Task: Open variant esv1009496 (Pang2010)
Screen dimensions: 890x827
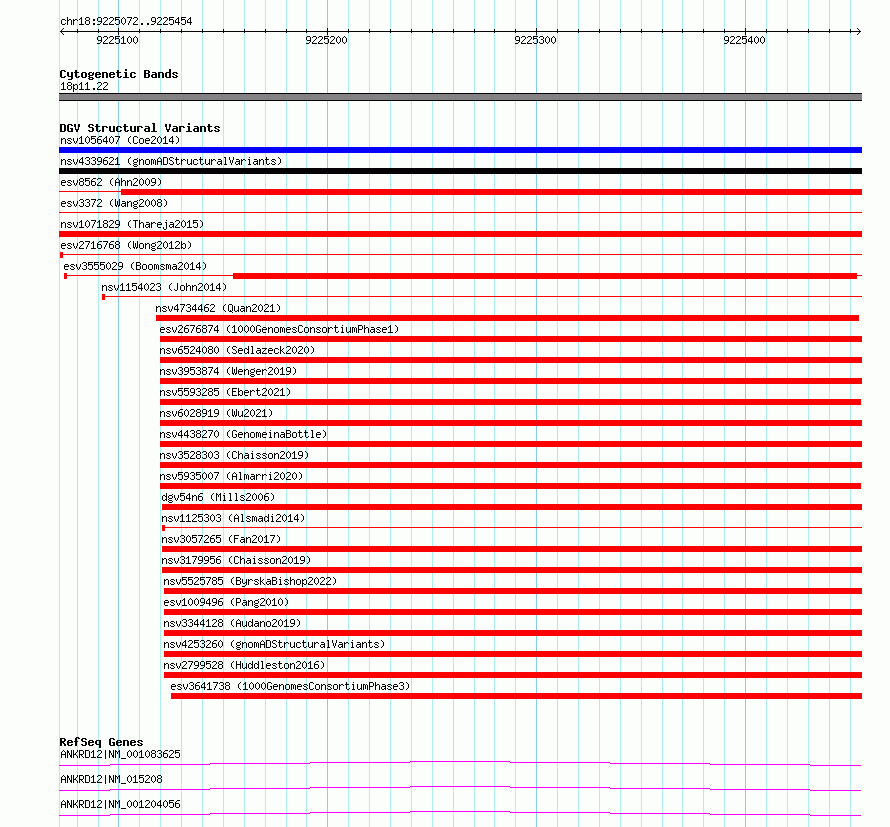Action: tap(226, 602)
